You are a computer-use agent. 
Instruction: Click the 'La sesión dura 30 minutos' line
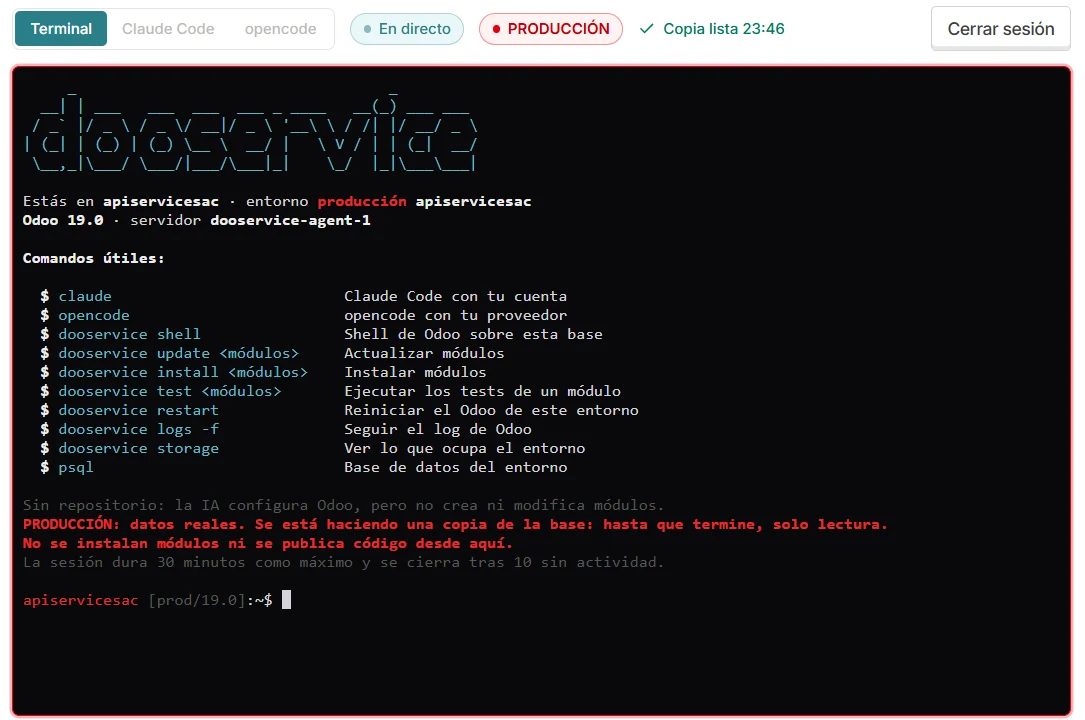coord(343,562)
